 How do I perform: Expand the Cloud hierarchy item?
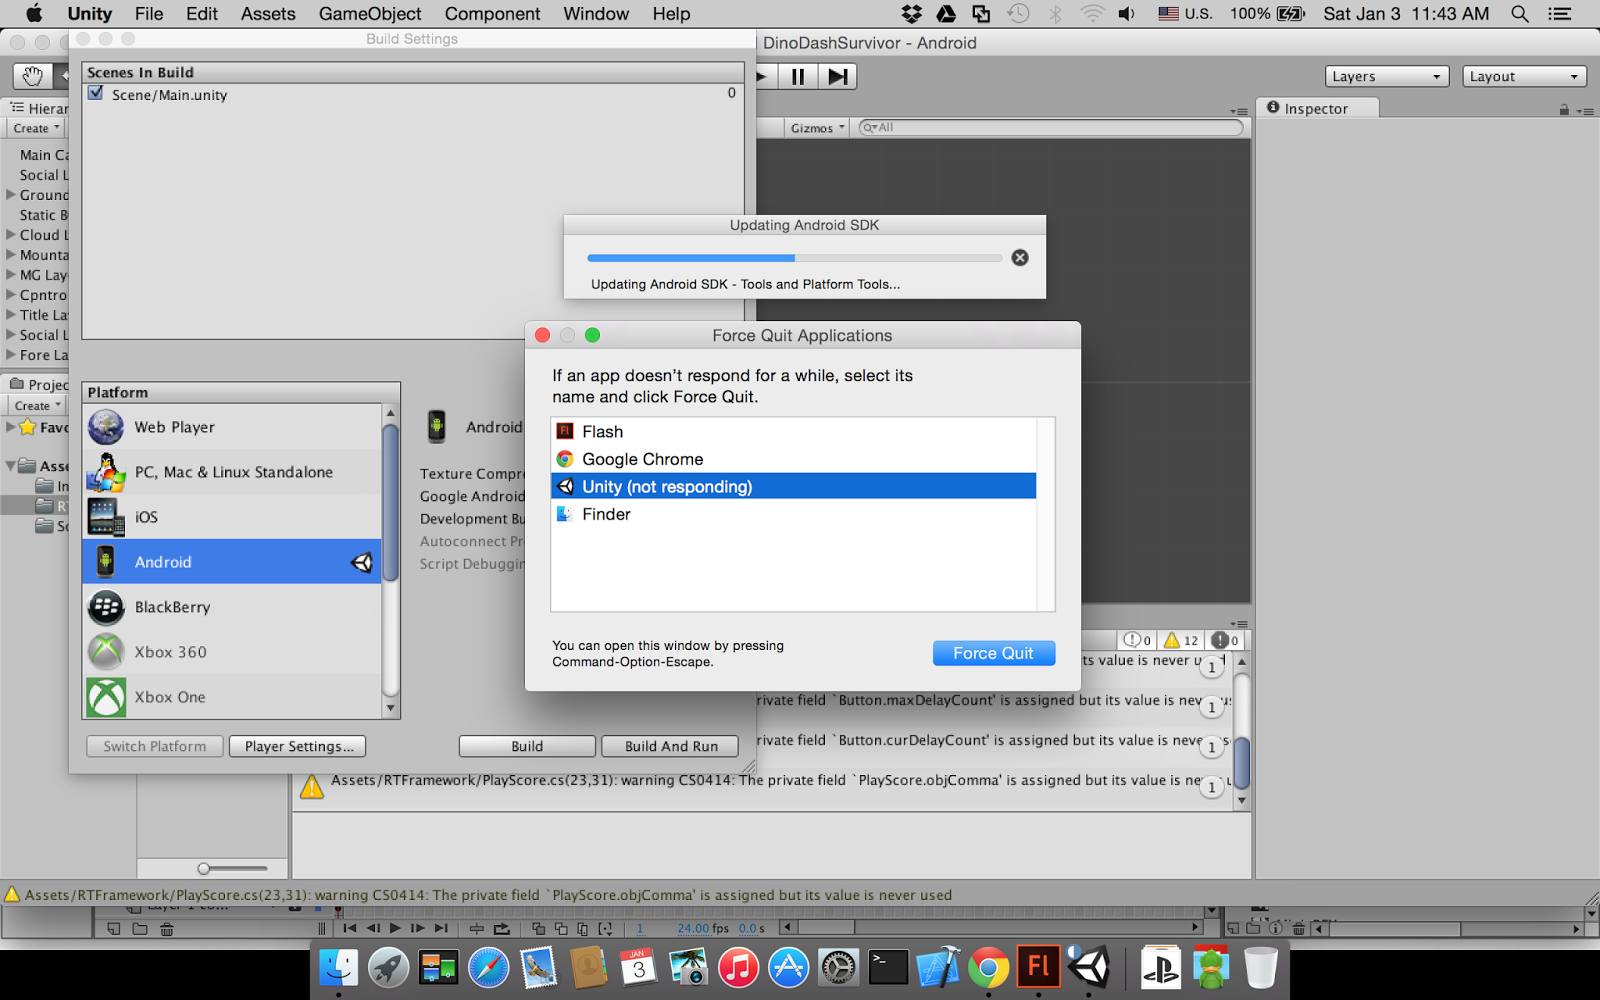11,234
